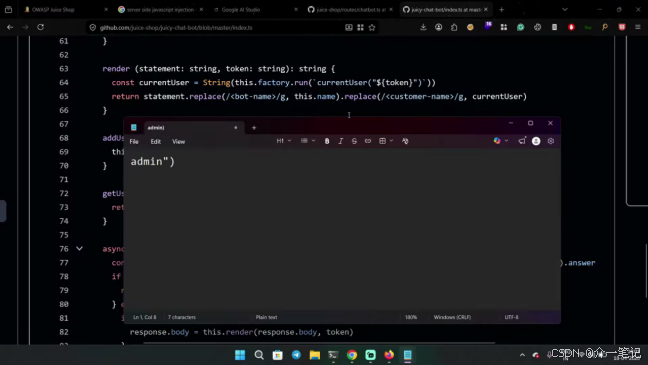Collapse the code fold chevron at line 76

tap(79, 248)
